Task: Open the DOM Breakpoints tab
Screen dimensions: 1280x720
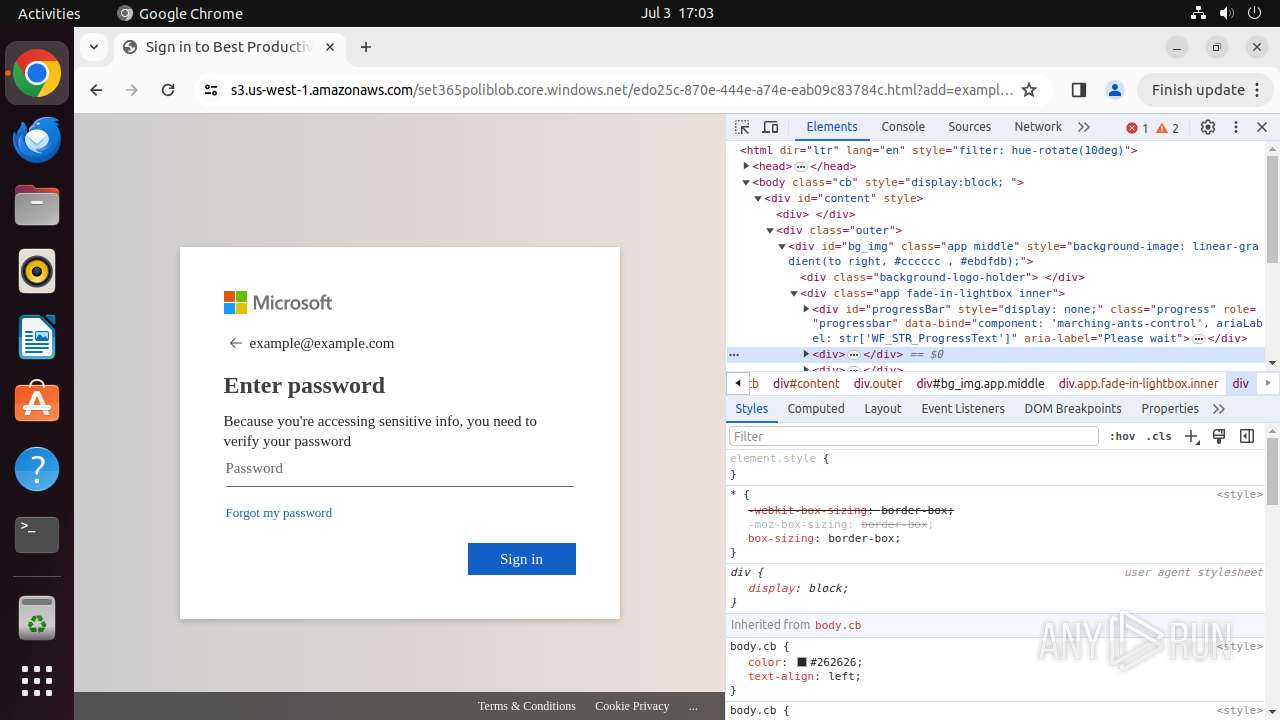Action: (x=1073, y=409)
